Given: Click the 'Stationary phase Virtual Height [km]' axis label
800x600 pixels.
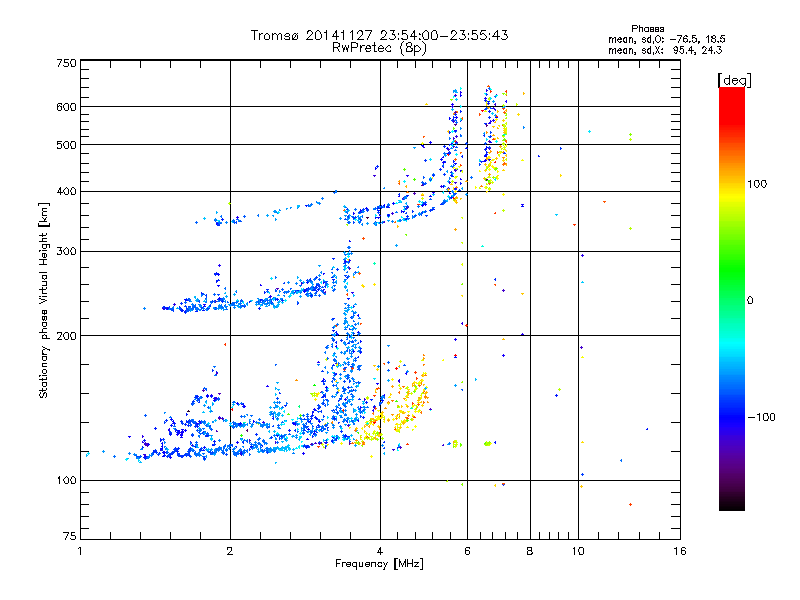Looking at the screenshot, I should point(44,301).
